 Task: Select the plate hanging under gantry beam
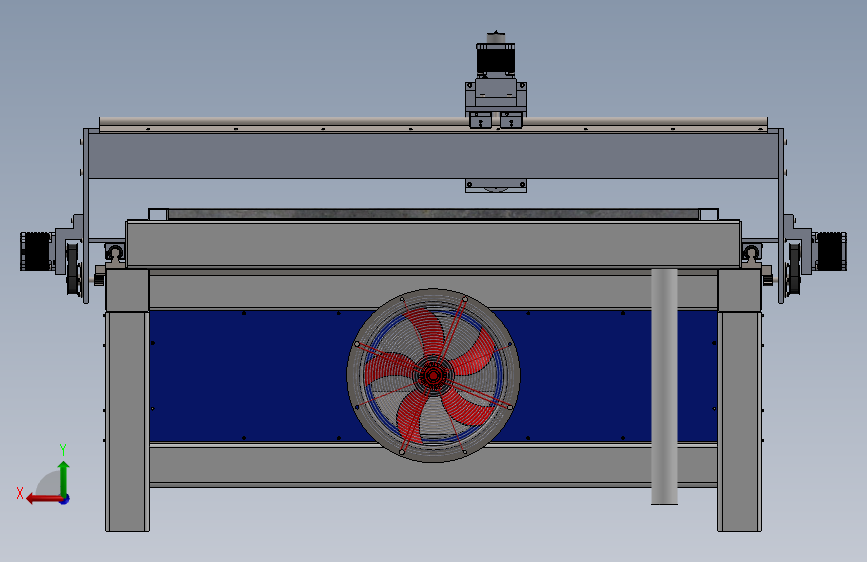[x=495, y=186]
